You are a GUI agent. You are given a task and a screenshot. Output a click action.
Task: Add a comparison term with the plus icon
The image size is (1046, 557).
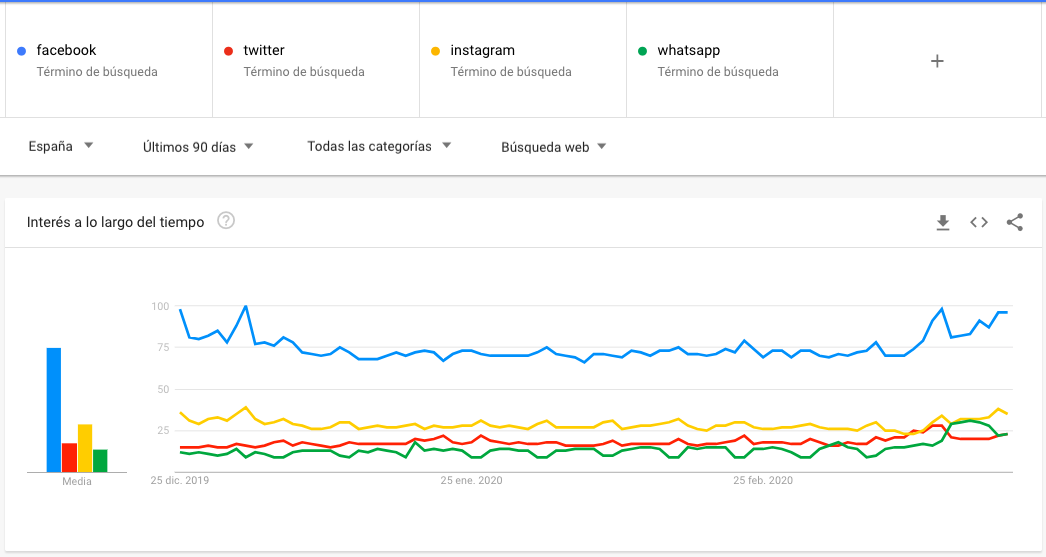point(937,61)
